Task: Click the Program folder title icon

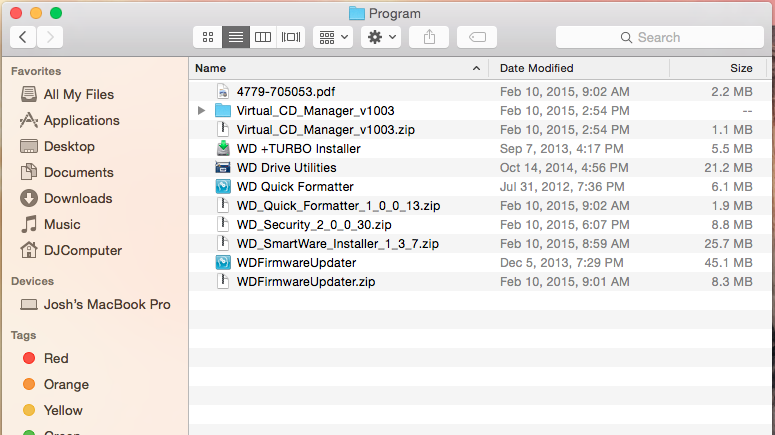Action: (x=356, y=13)
